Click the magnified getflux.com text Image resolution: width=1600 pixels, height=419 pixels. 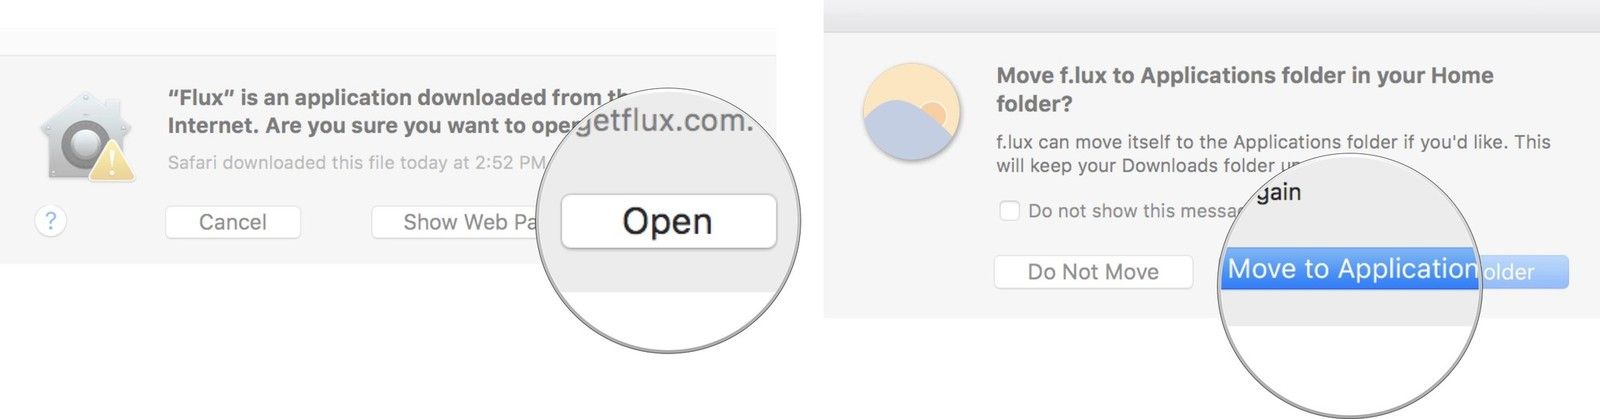665,122
